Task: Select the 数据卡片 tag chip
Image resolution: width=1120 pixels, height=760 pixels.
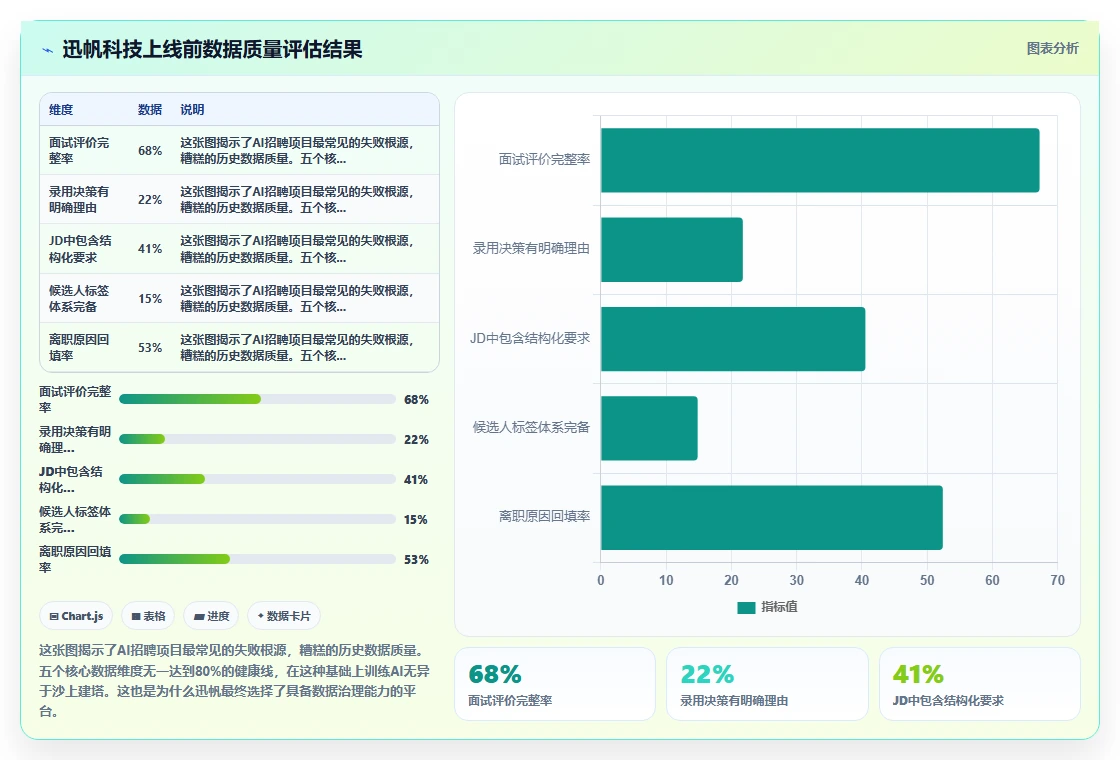Action: 284,616
